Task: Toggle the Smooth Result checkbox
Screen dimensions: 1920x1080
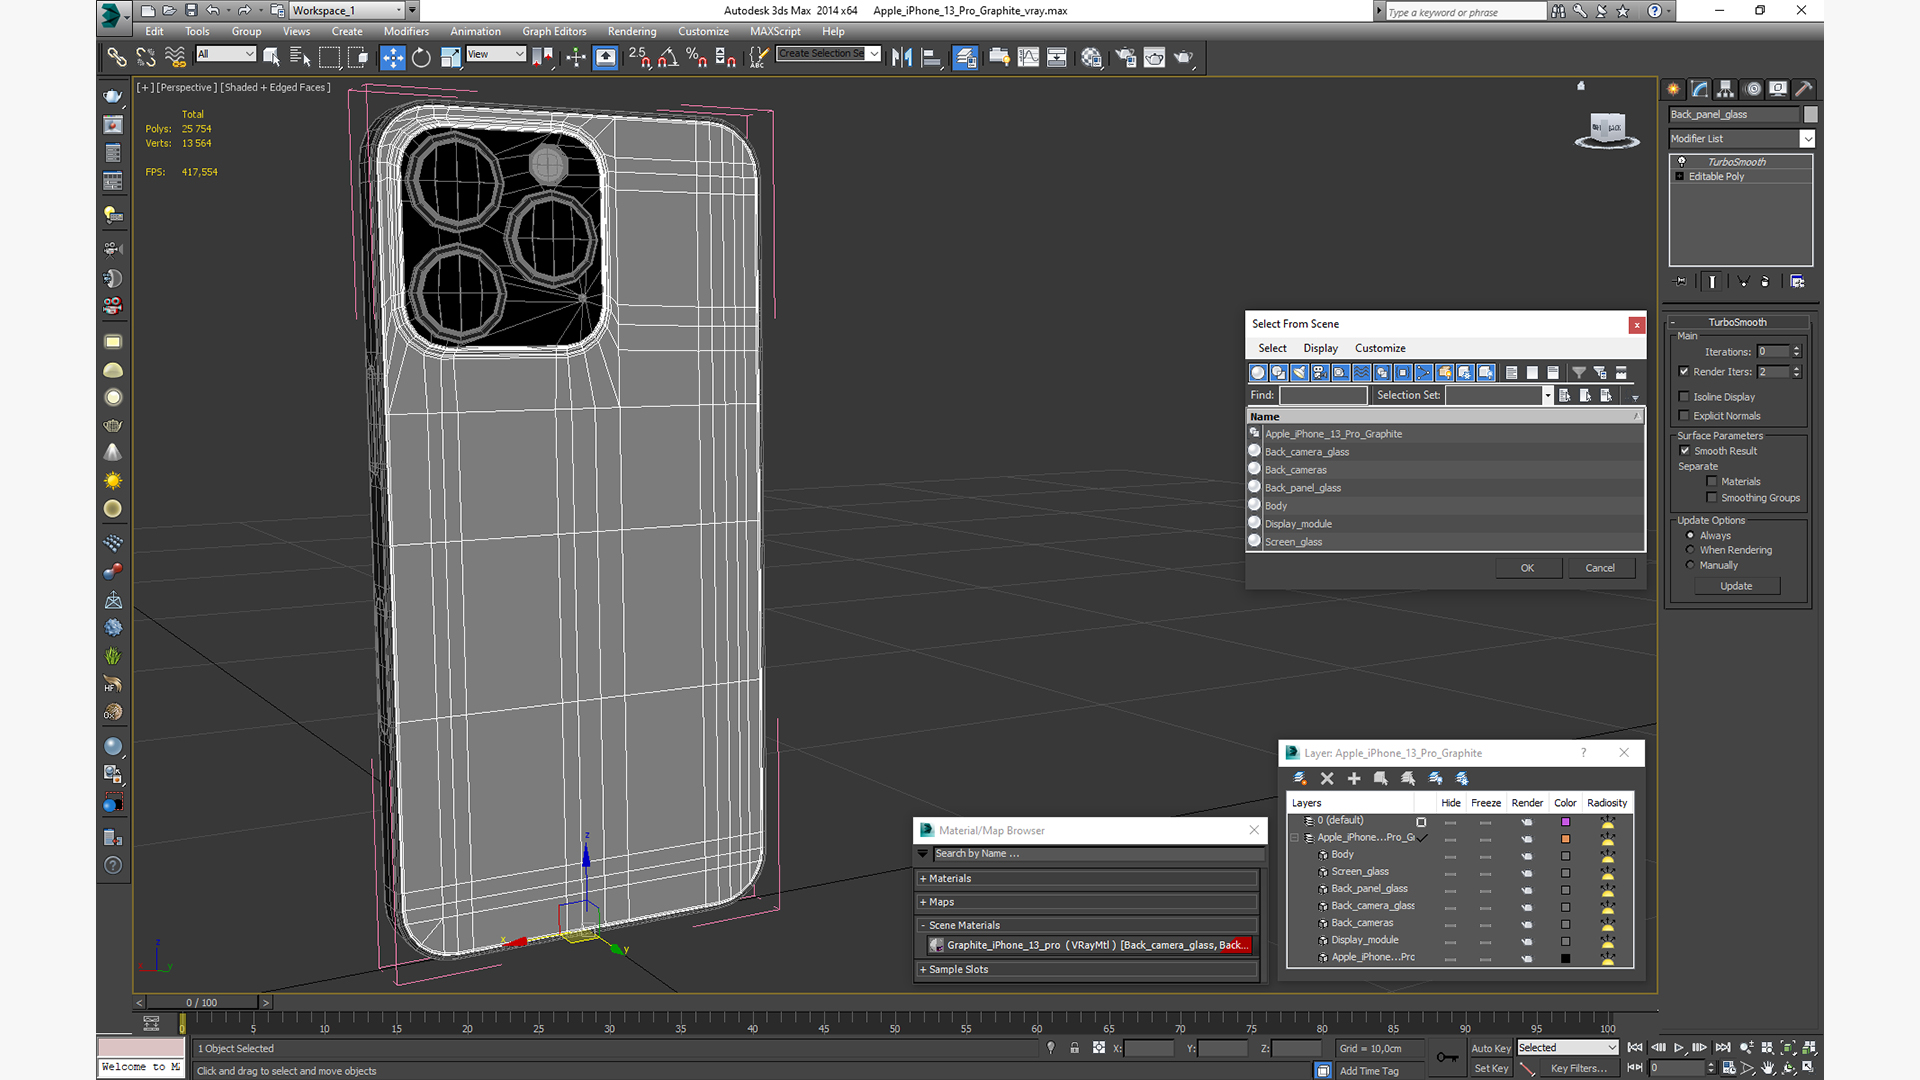Action: [x=1685, y=451]
